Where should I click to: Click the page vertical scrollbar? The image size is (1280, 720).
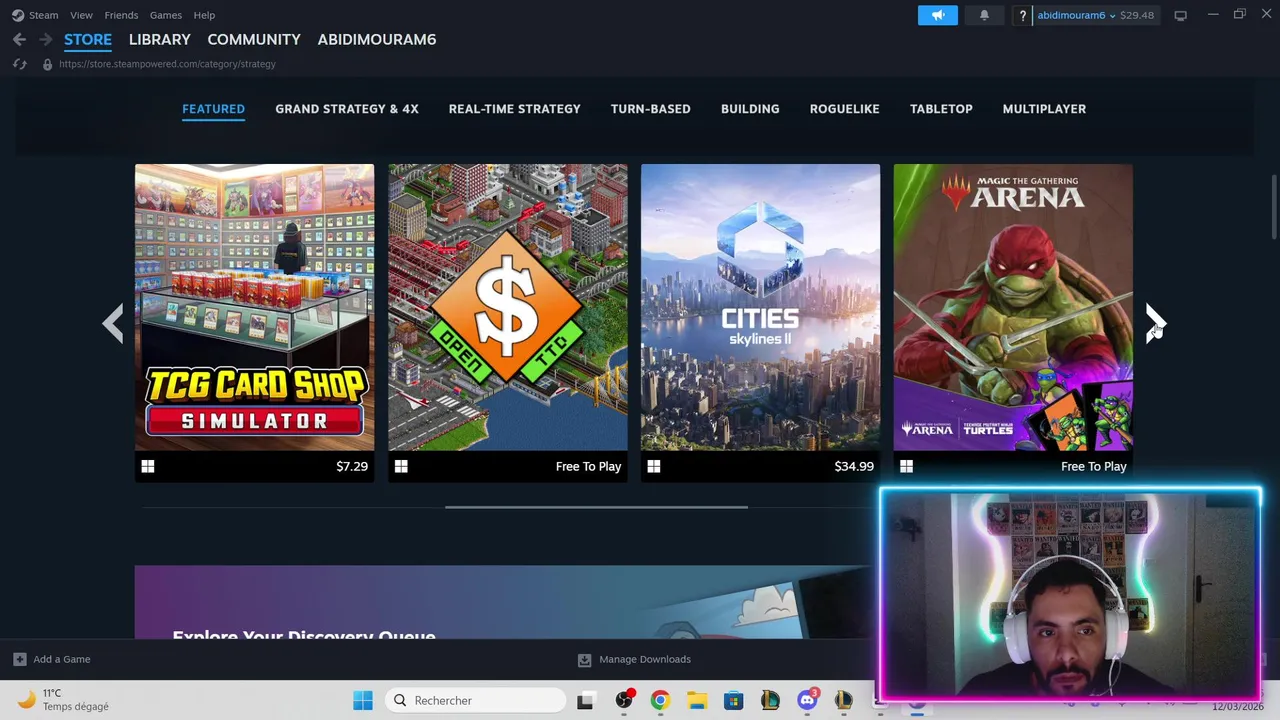[1273, 207]
